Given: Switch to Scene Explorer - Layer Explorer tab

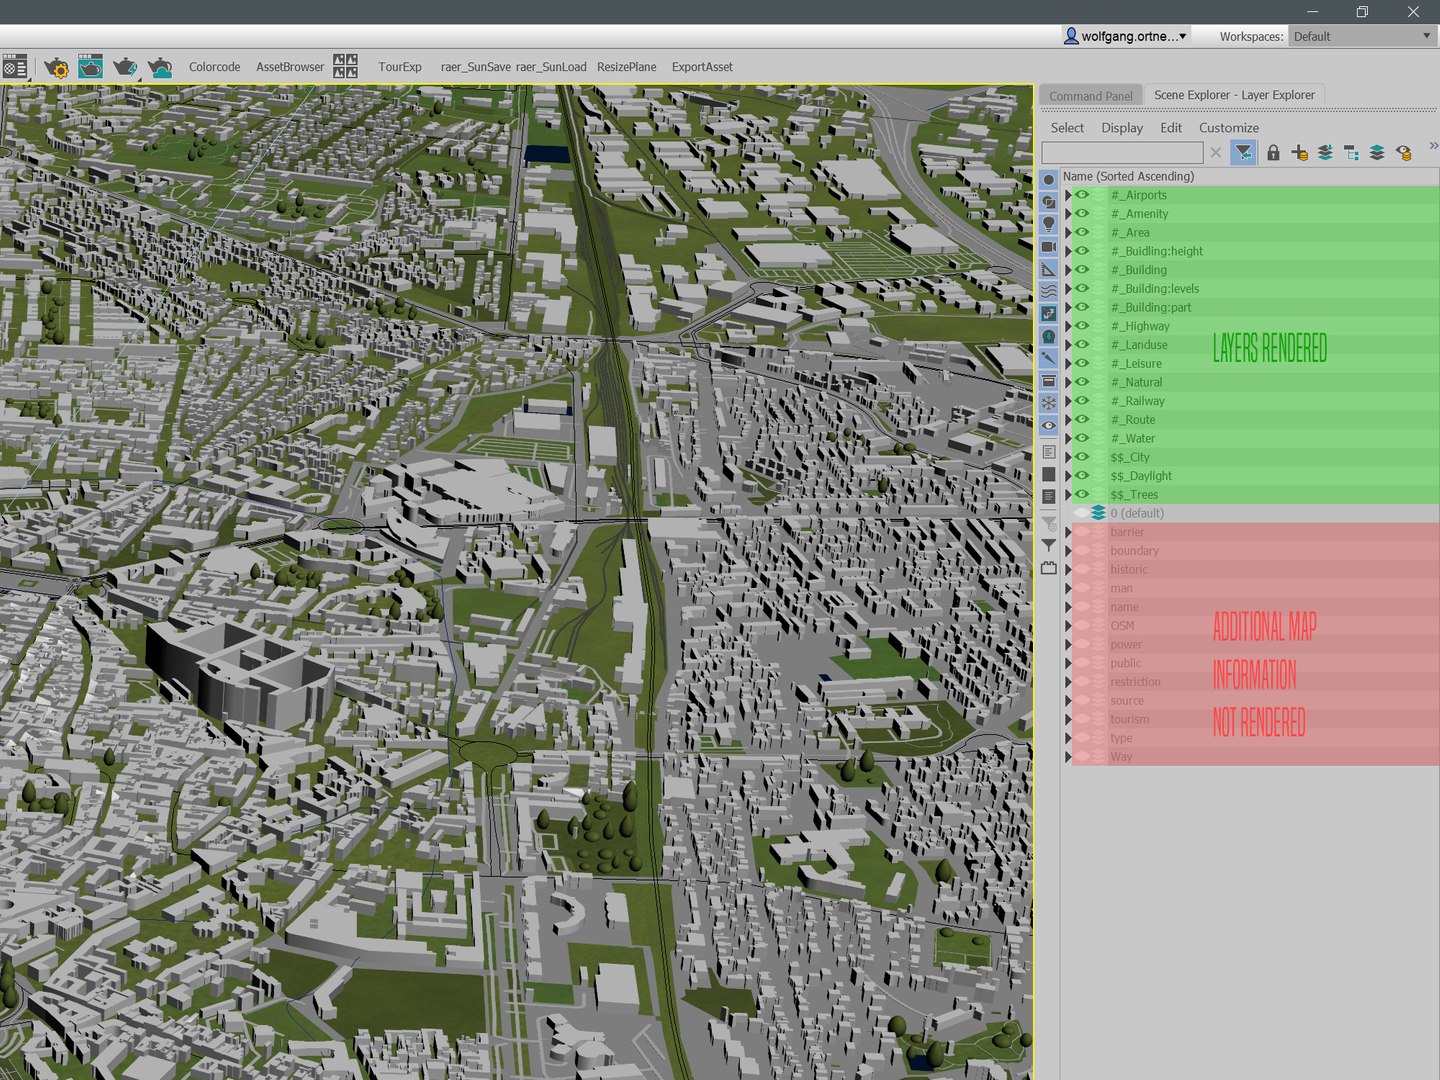Looking at the screenshot, I should (x=1234, y=95).
